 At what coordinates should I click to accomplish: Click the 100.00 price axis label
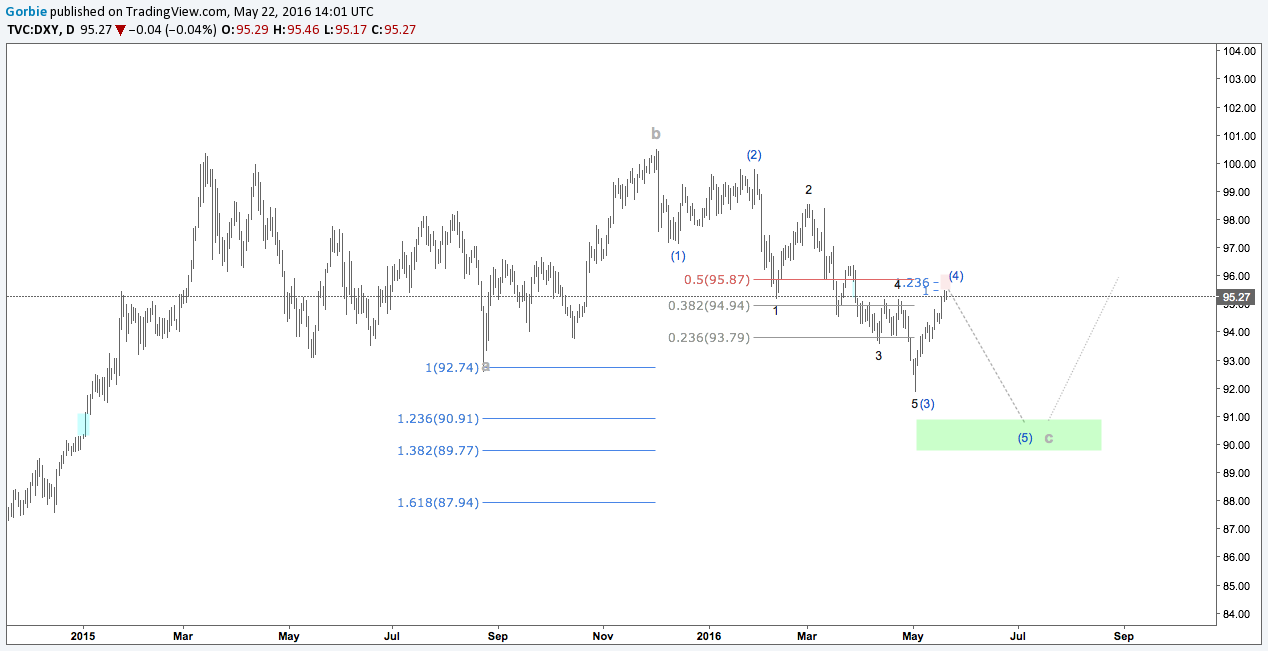point(1238,164)
